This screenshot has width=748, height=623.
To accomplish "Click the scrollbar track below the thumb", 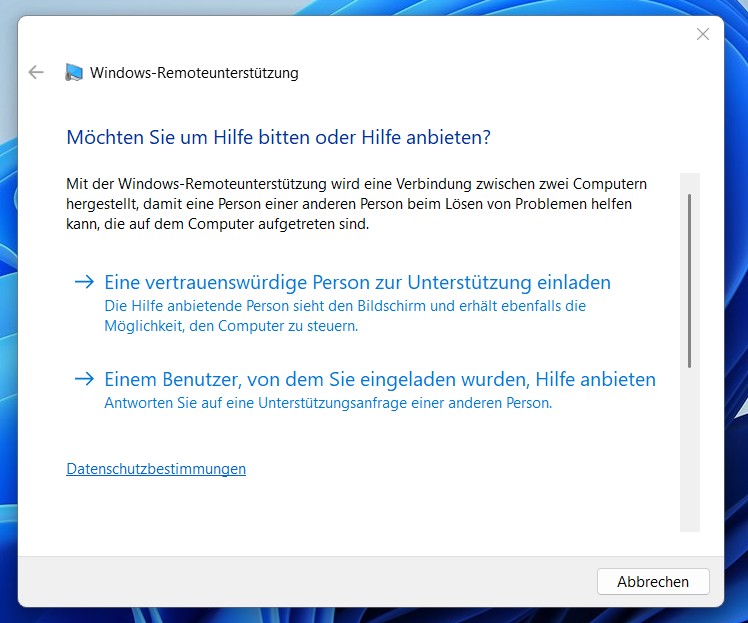I will pyautogui.click(x=689, y=450).
